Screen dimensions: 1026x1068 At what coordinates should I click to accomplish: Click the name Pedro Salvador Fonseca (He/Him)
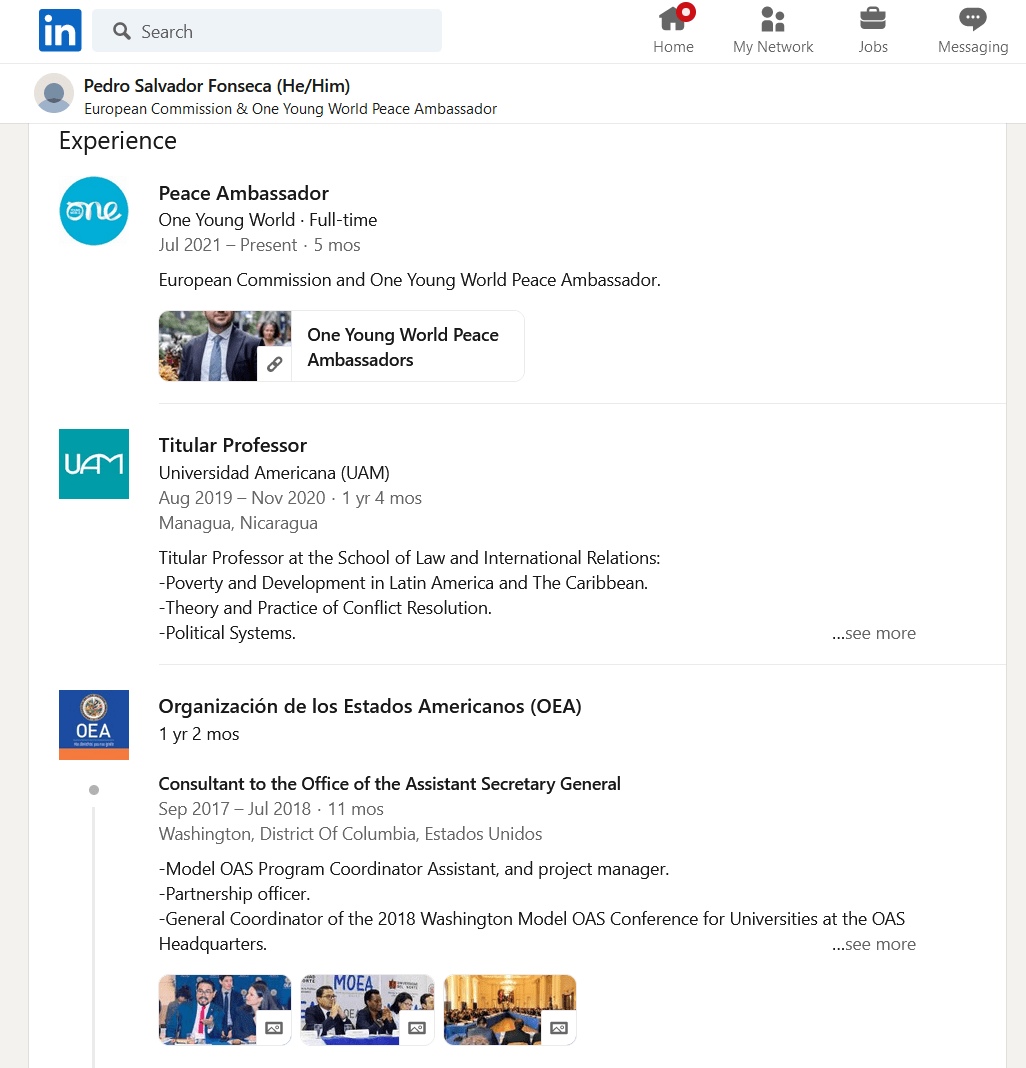(x=217, y=86)
